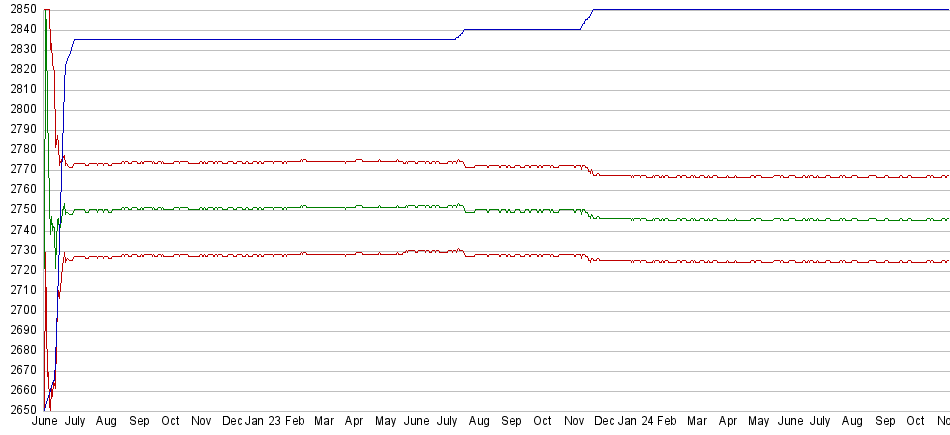Click the Feb label right after Jan 23
Image resolution: width=950 pixels, height=435 pixels.
tap(295, 423)
